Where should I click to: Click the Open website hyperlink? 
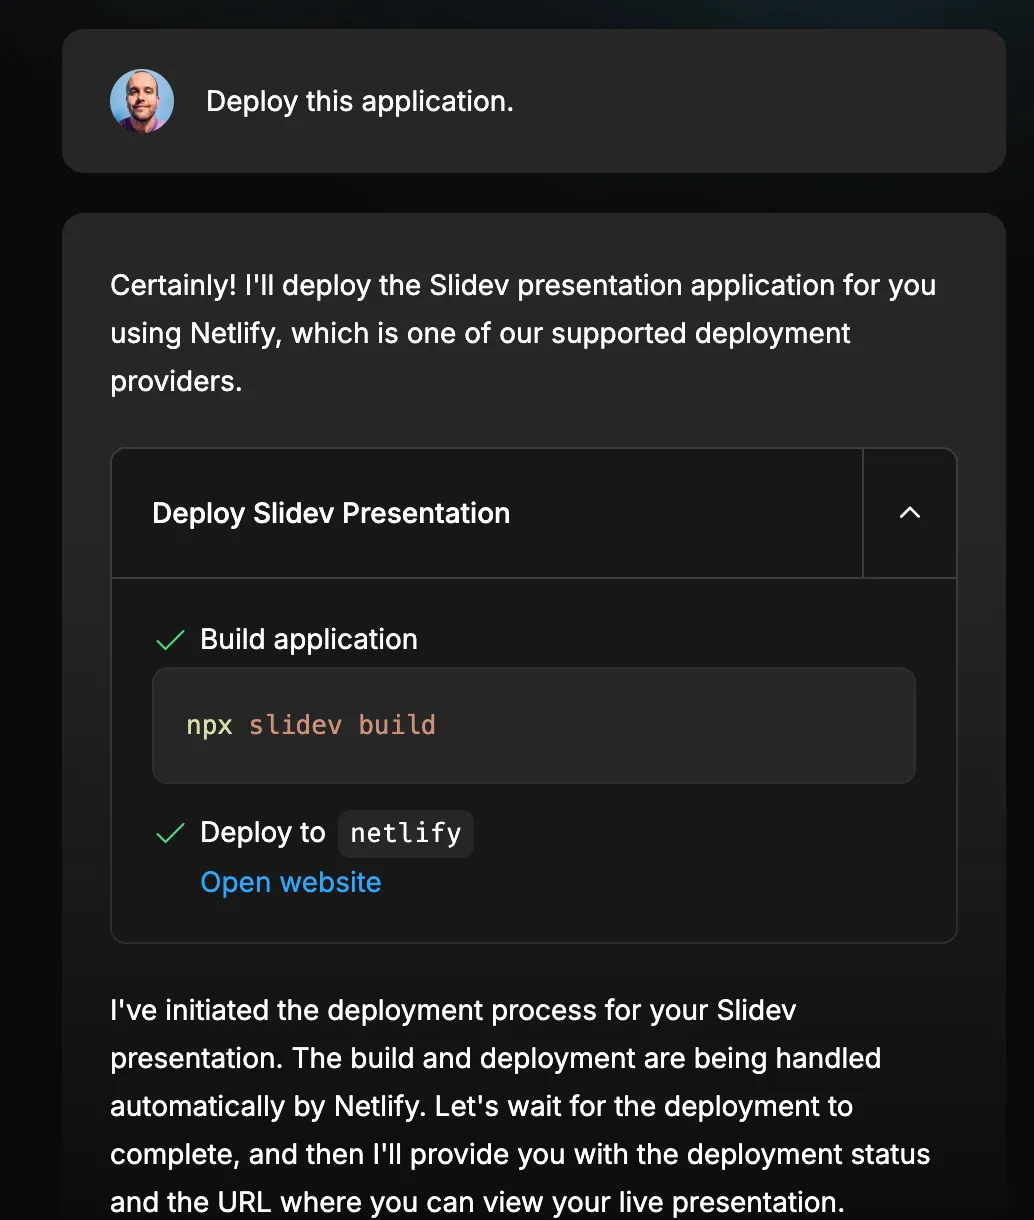click(290, 882)
